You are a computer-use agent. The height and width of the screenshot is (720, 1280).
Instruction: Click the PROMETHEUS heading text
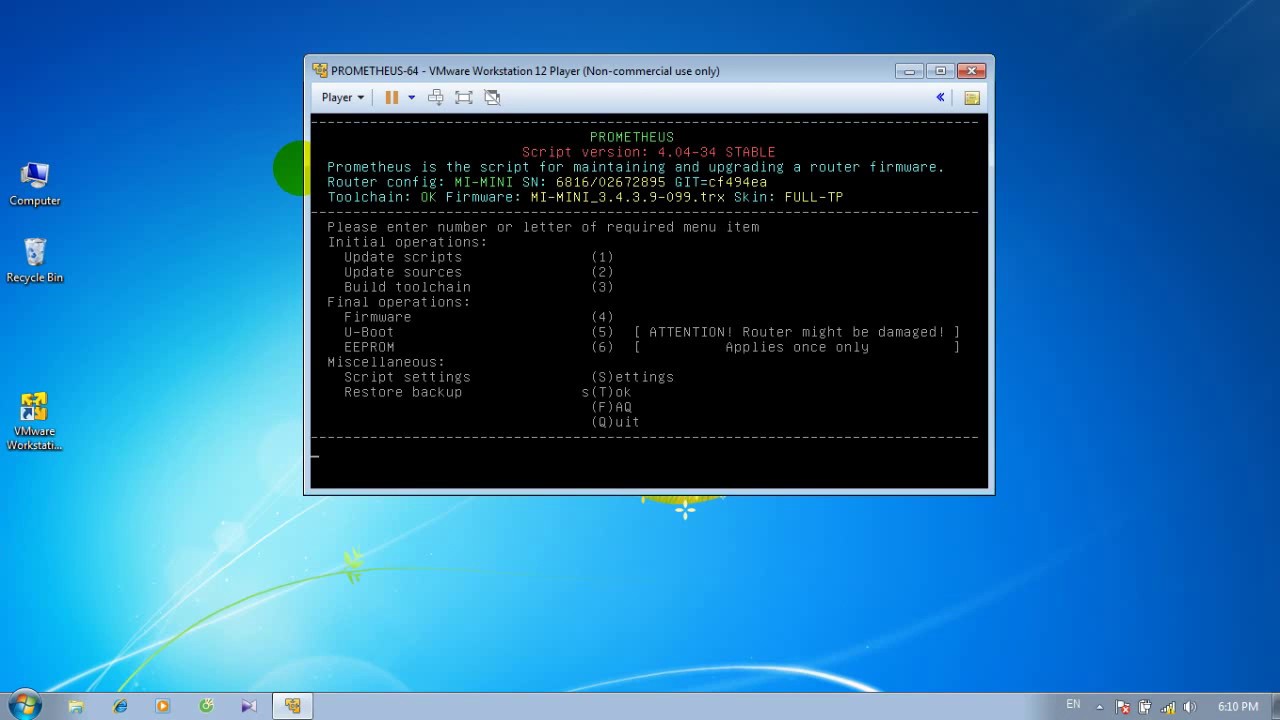pos(632,137)
